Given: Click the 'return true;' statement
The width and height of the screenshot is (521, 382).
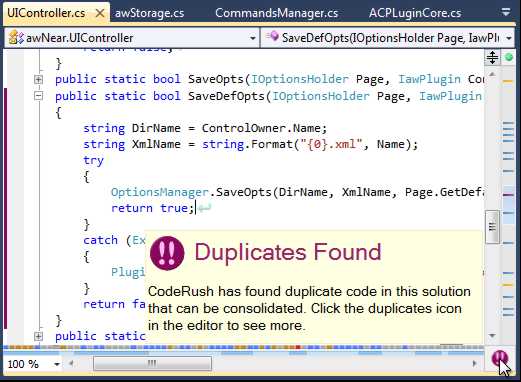Looking at the screenshot, I should [152, 208].
